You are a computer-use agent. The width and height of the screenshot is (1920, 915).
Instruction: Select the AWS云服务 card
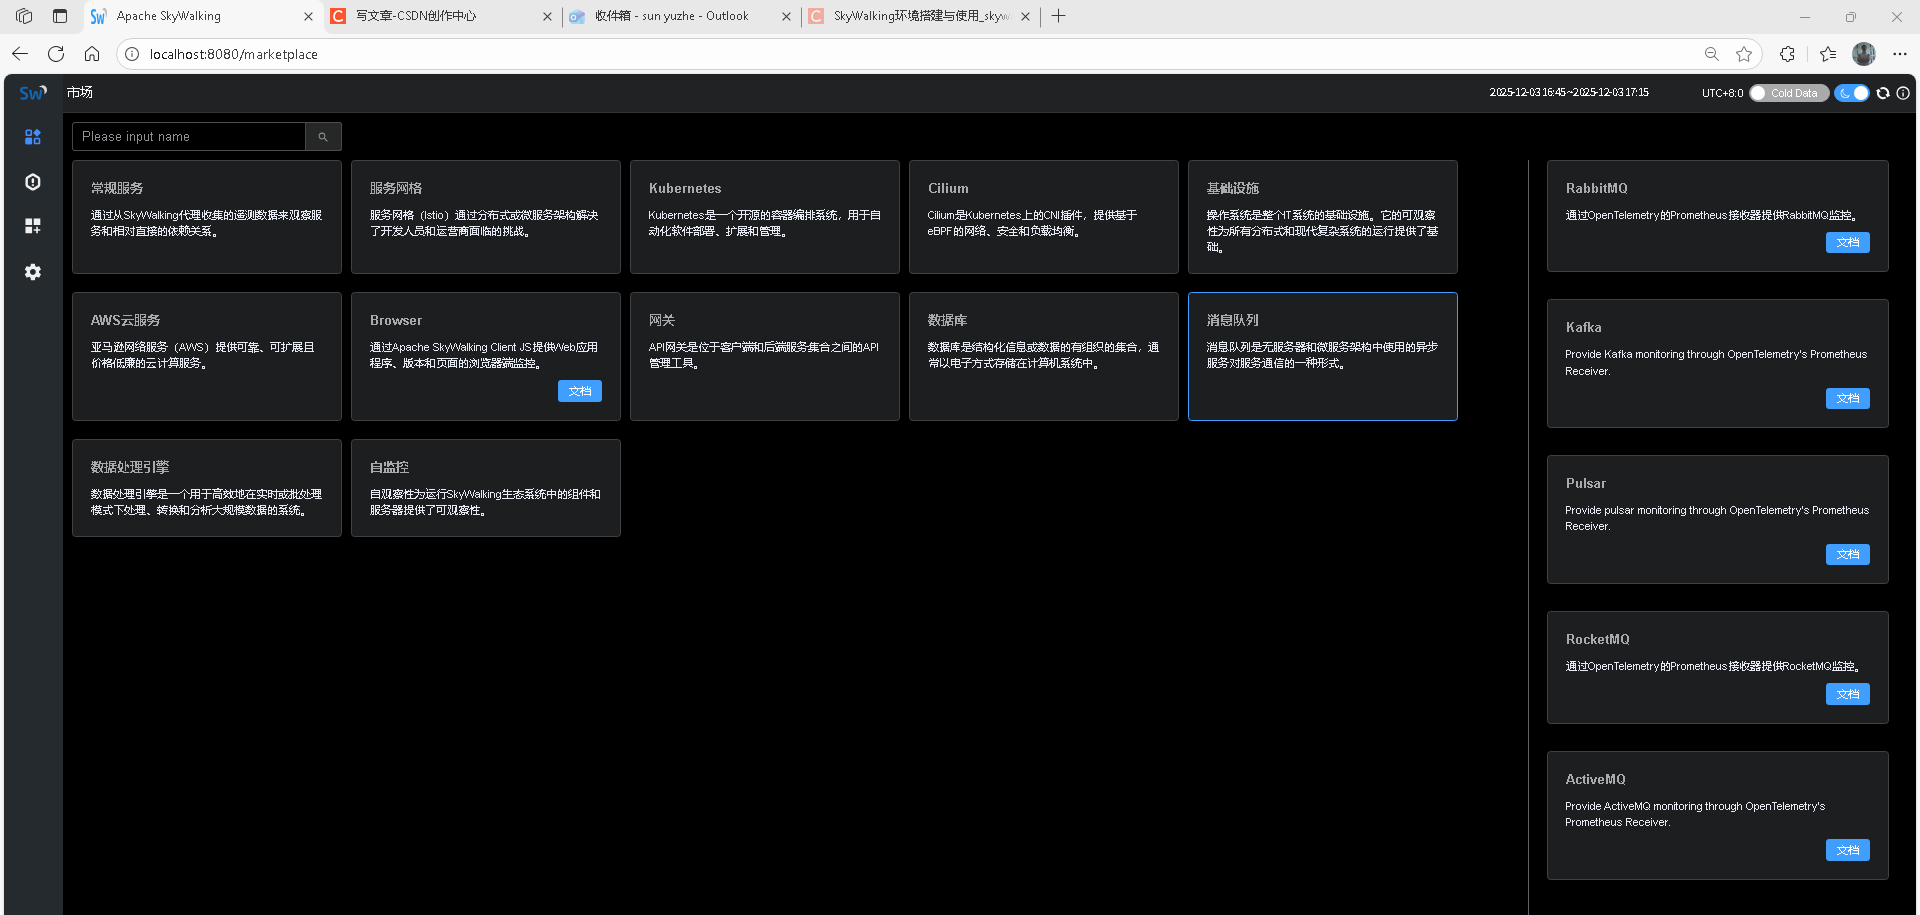(207, 356)
